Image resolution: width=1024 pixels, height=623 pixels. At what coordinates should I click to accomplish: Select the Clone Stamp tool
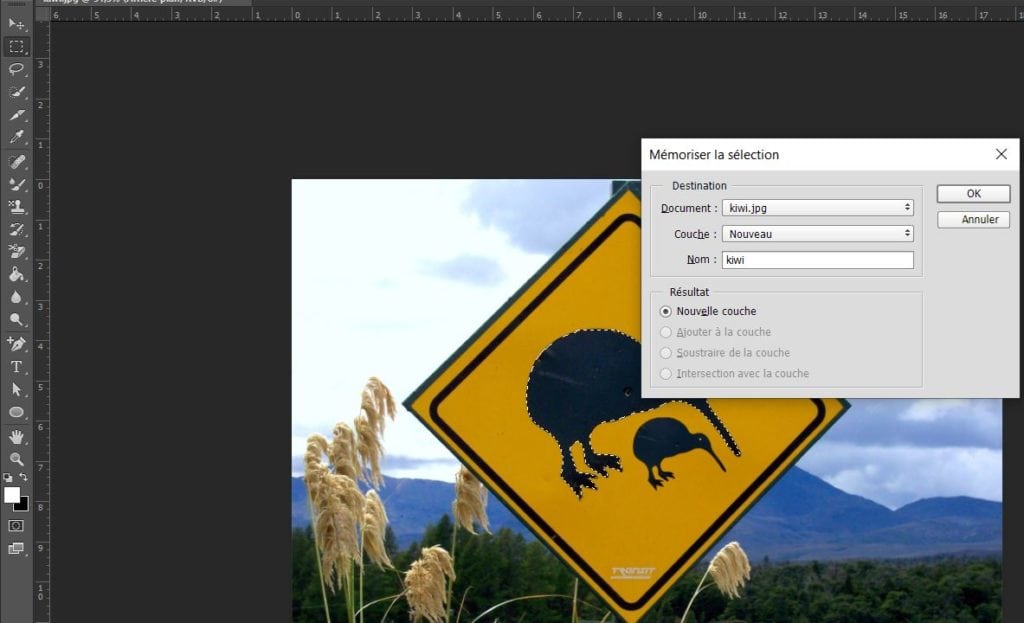point(16,206)
